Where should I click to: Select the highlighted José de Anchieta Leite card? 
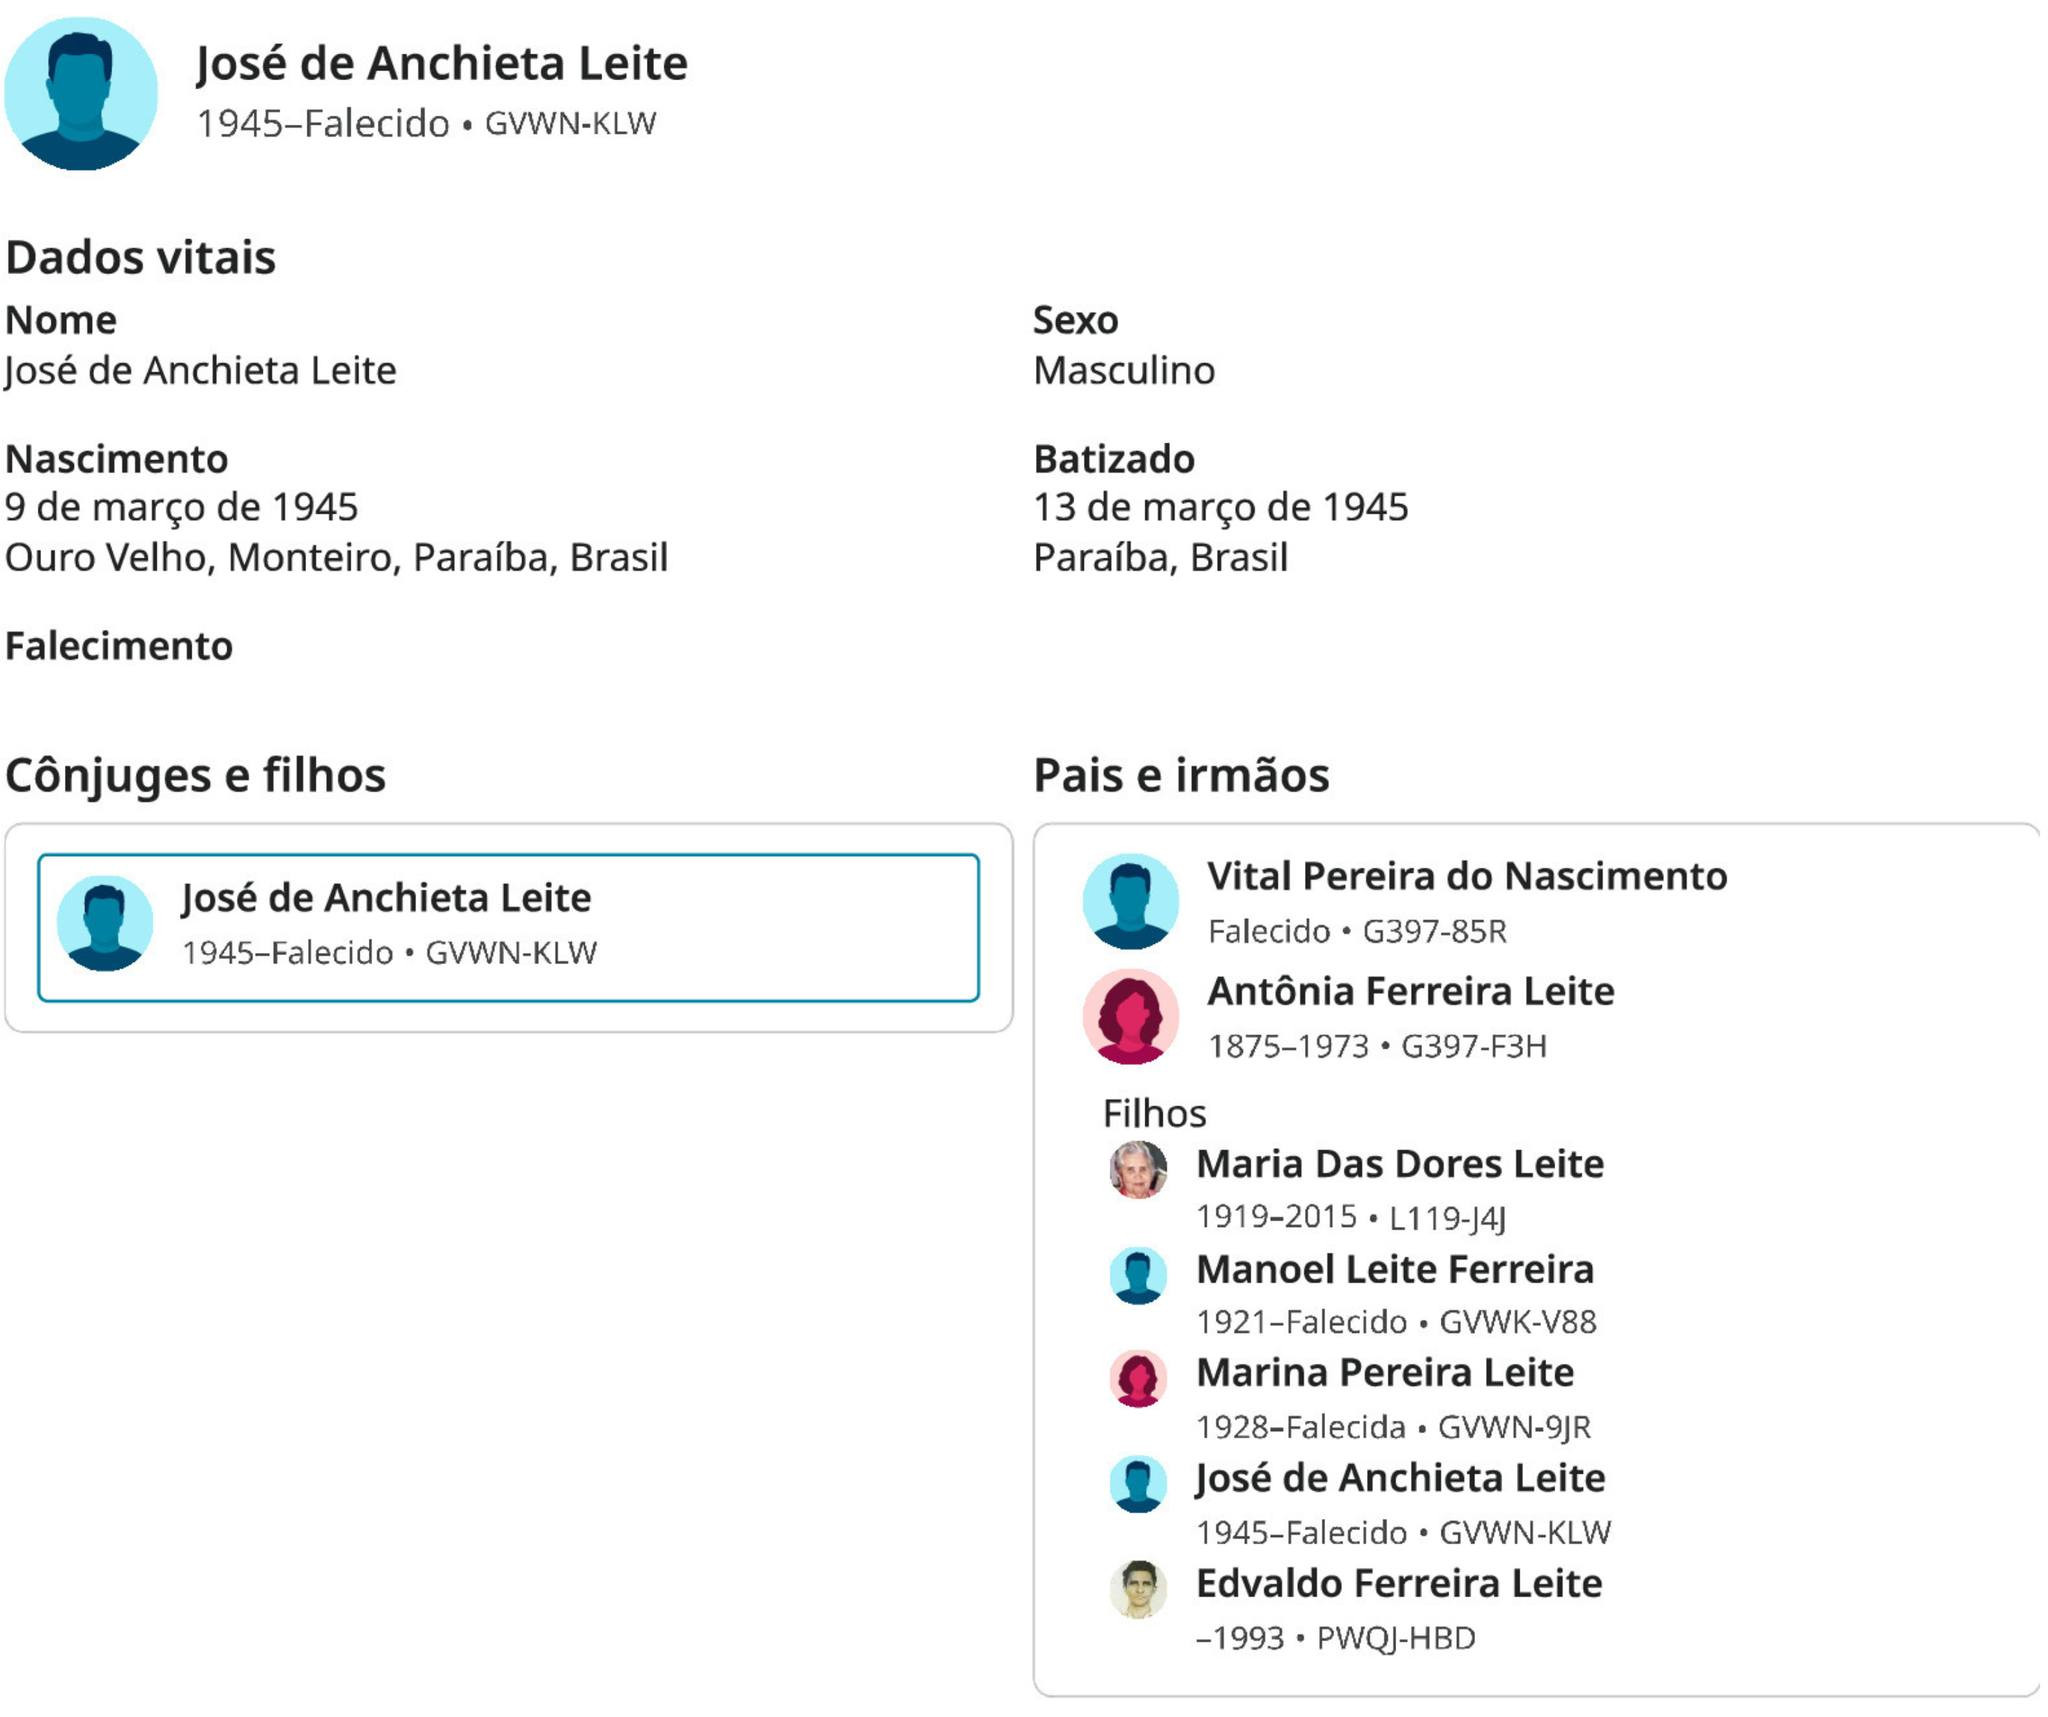(x=508, y=927)
